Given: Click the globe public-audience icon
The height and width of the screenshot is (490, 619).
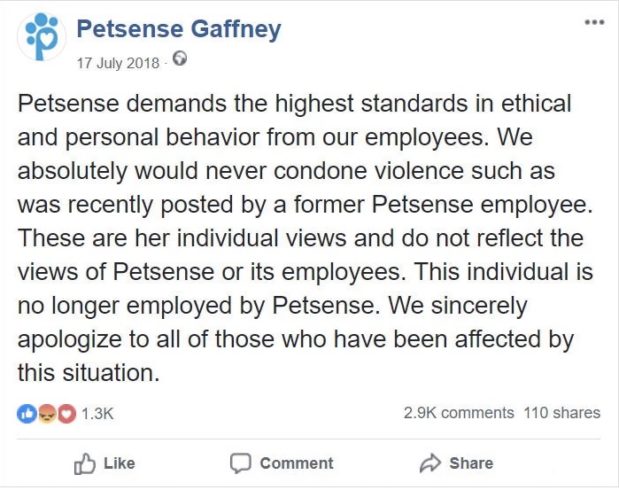Looking at the screenshot, I should [x=180, y=59].
